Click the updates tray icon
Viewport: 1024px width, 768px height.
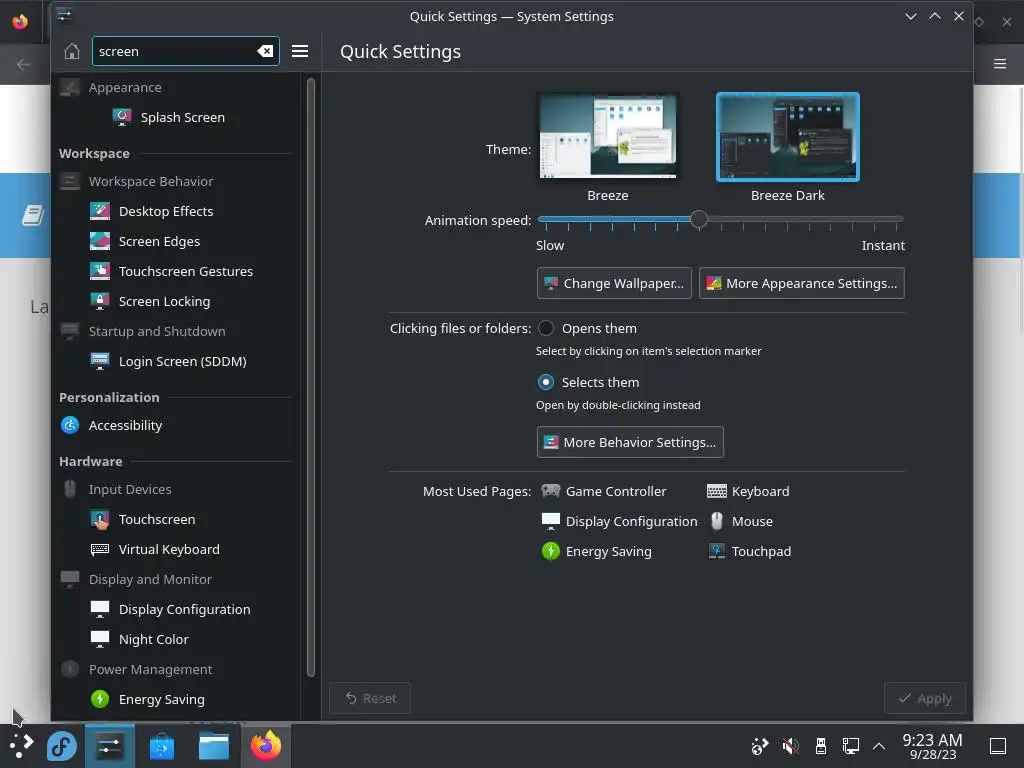tap(760, 746)
